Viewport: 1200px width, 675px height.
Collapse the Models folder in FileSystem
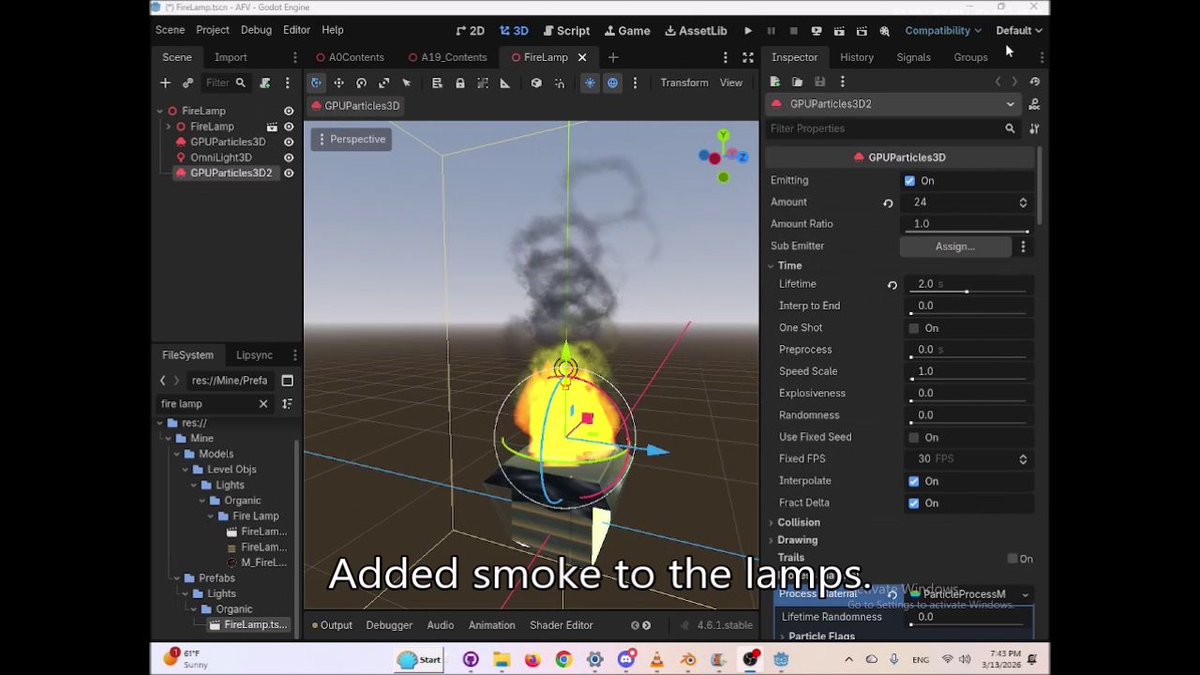coord(175,454)
